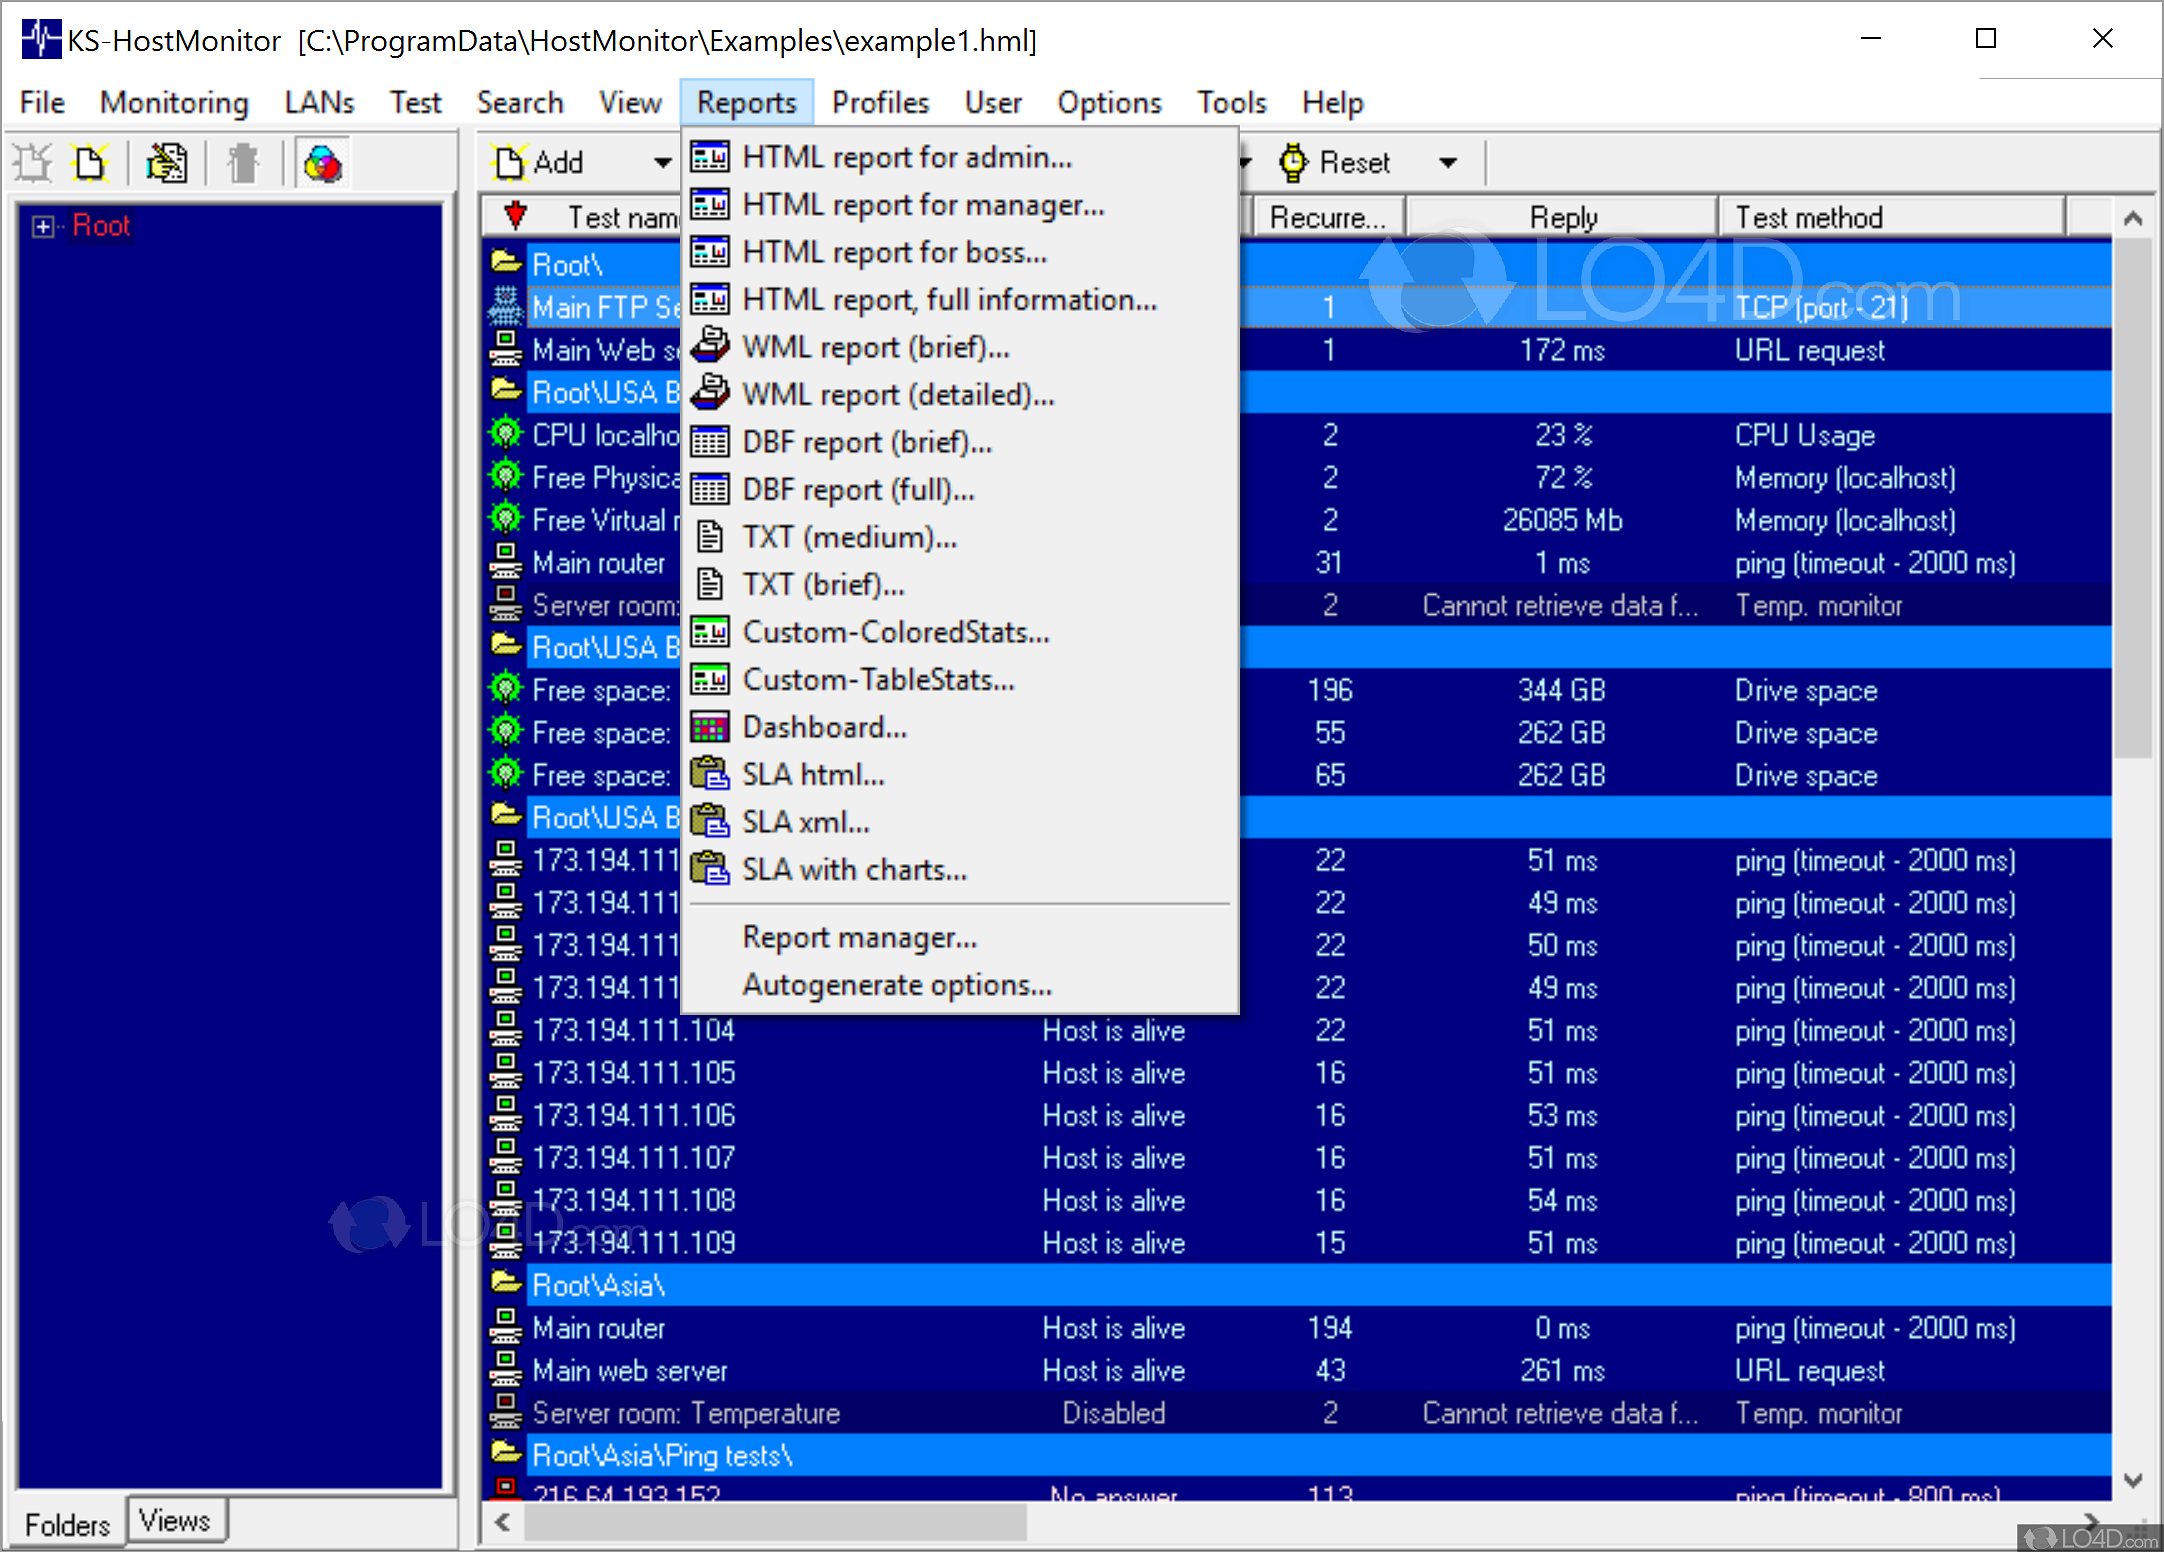Open the Add button dropdown arrow
This screenshot has width=2164, height=1552.
point(662,163)
